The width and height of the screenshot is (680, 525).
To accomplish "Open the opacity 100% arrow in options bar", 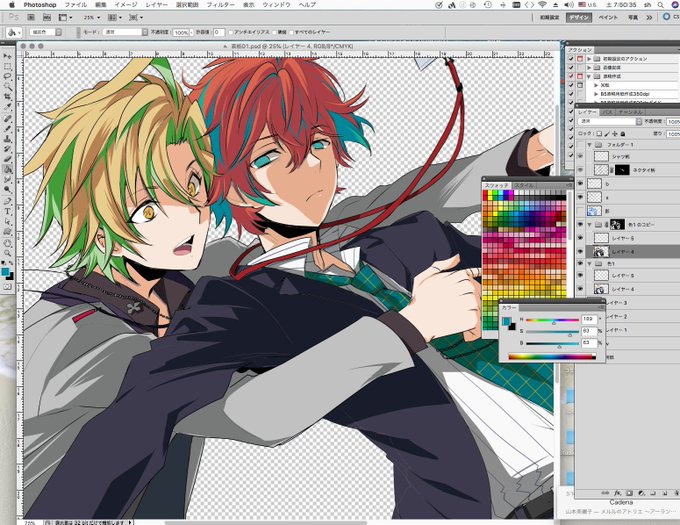I will (x=192, y=33).
